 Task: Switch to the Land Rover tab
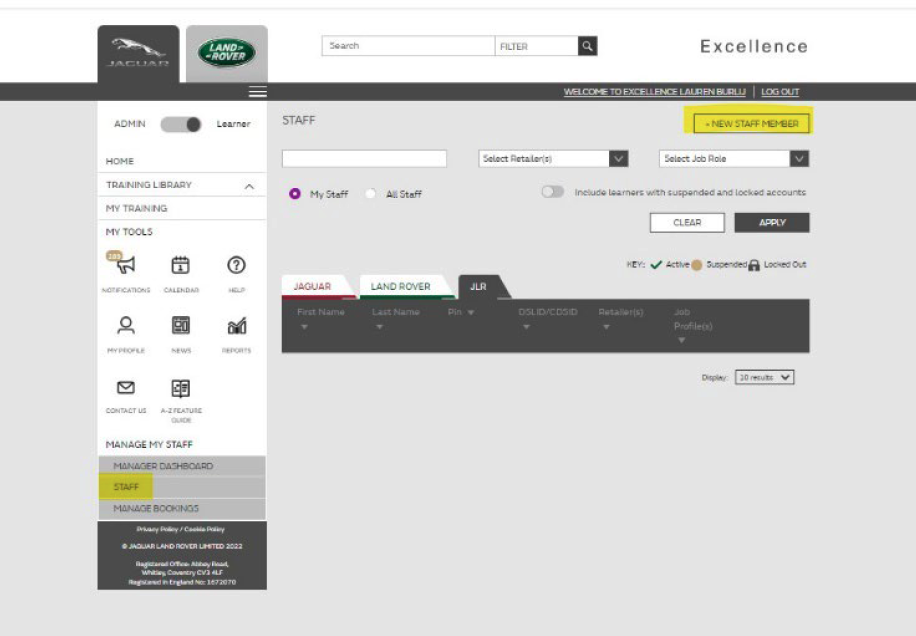click(x=400, y=287)
